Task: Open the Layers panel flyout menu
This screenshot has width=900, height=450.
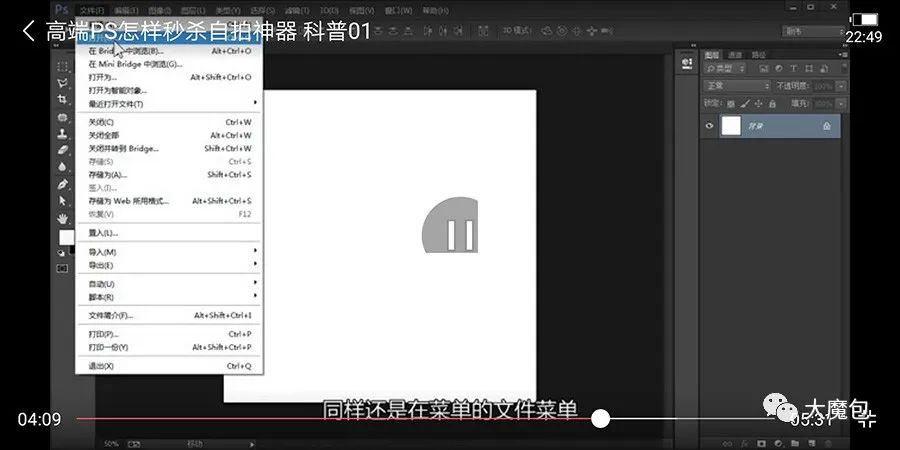Action: coord(843,55)
